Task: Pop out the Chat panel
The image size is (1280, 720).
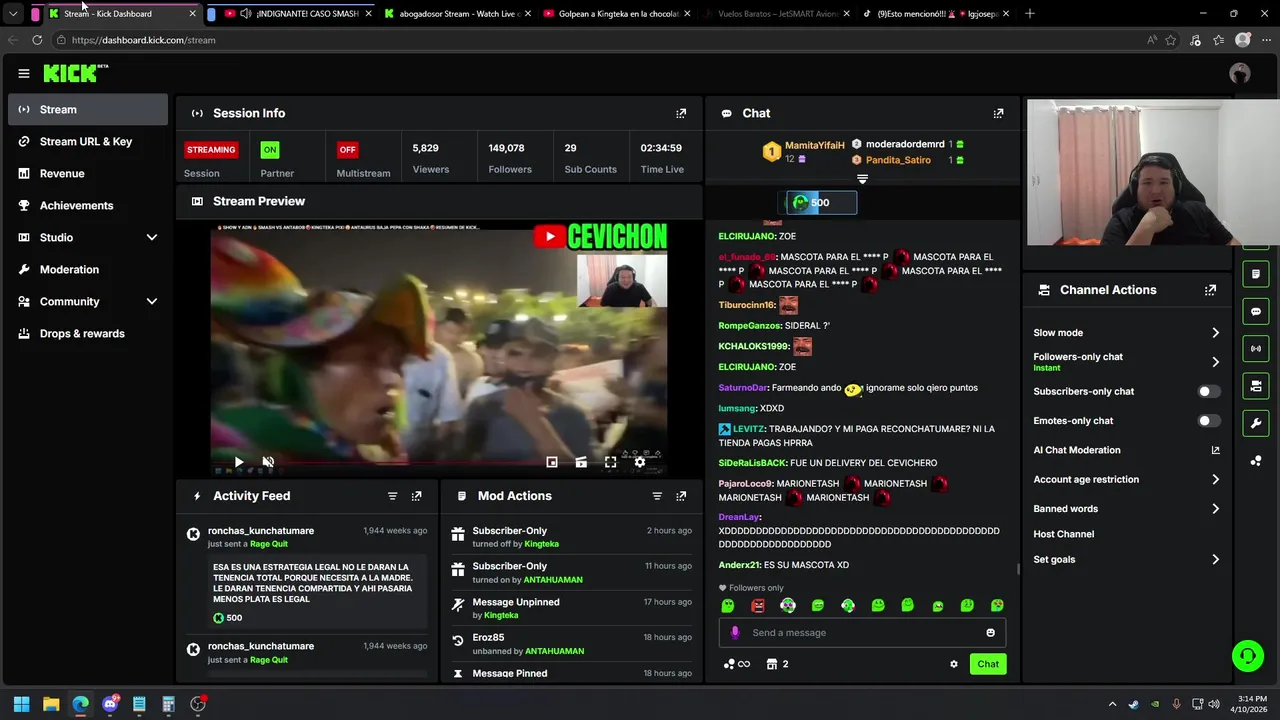Action: tap(998, 113)
